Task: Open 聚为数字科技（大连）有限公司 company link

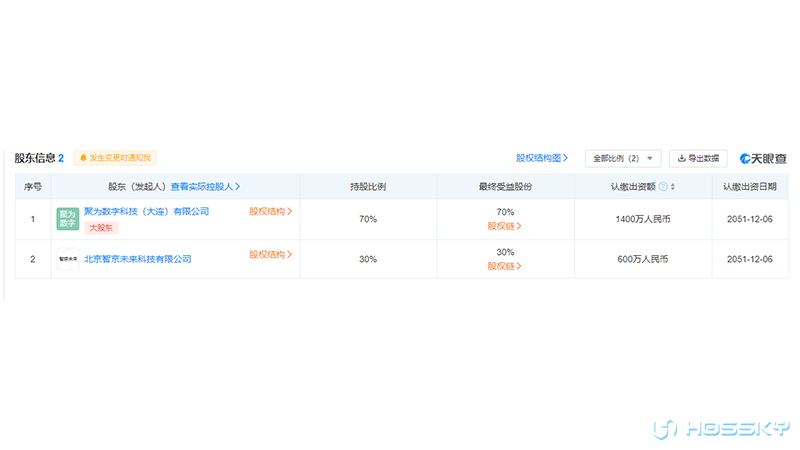Action: click(146, 211)
